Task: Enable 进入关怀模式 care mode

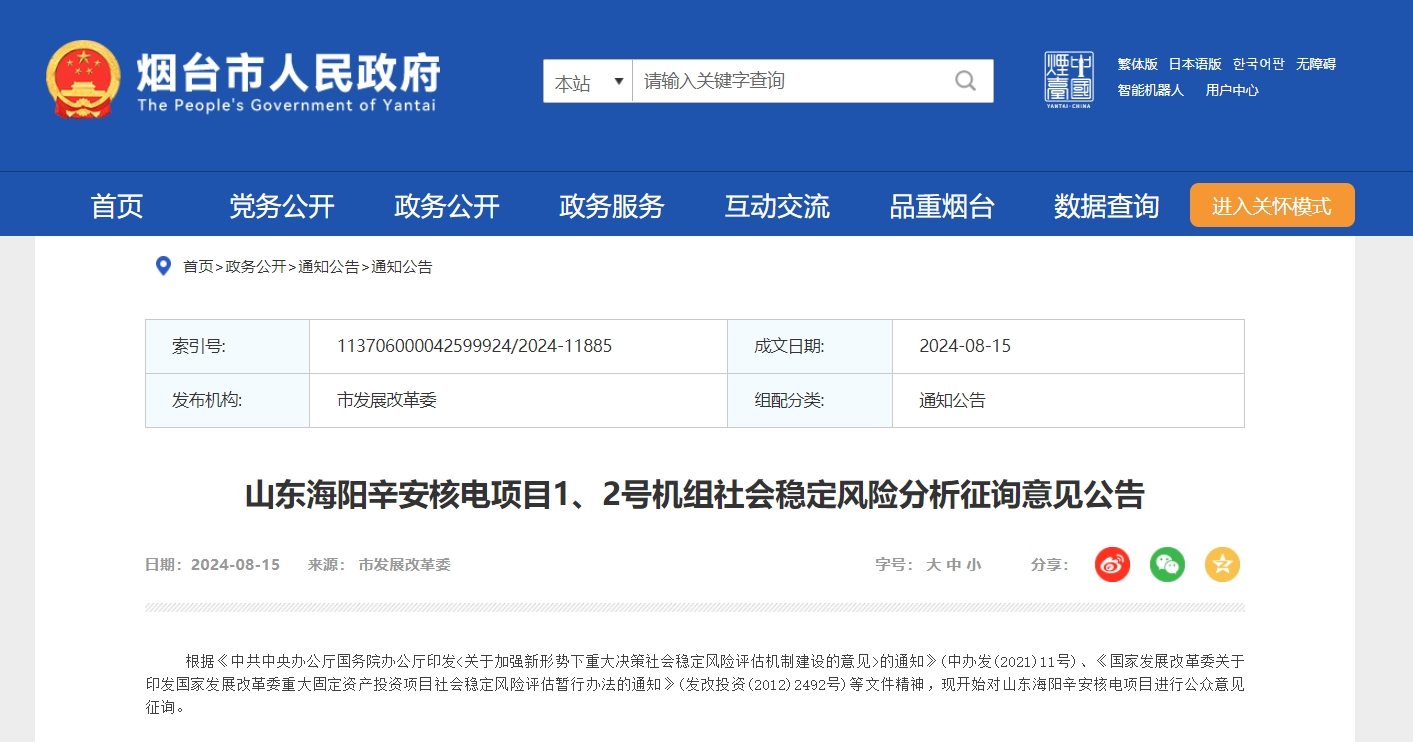Action: 1271,206
